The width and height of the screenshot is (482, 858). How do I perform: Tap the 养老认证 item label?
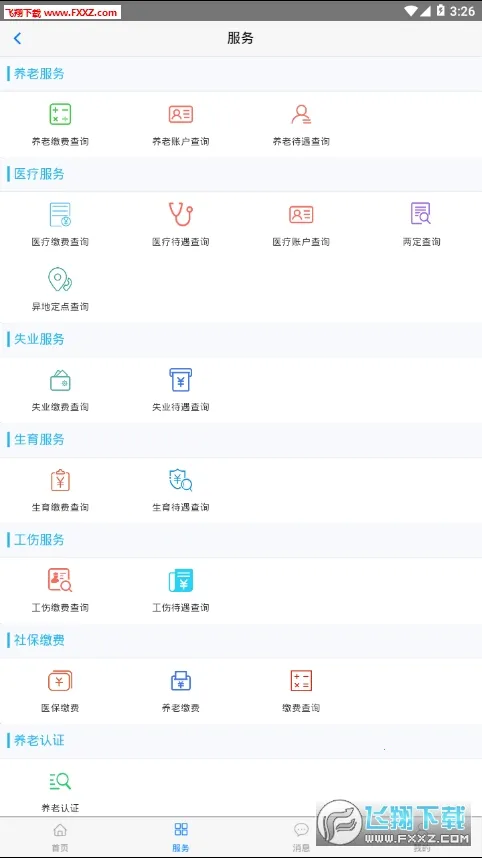coord(60,808)
